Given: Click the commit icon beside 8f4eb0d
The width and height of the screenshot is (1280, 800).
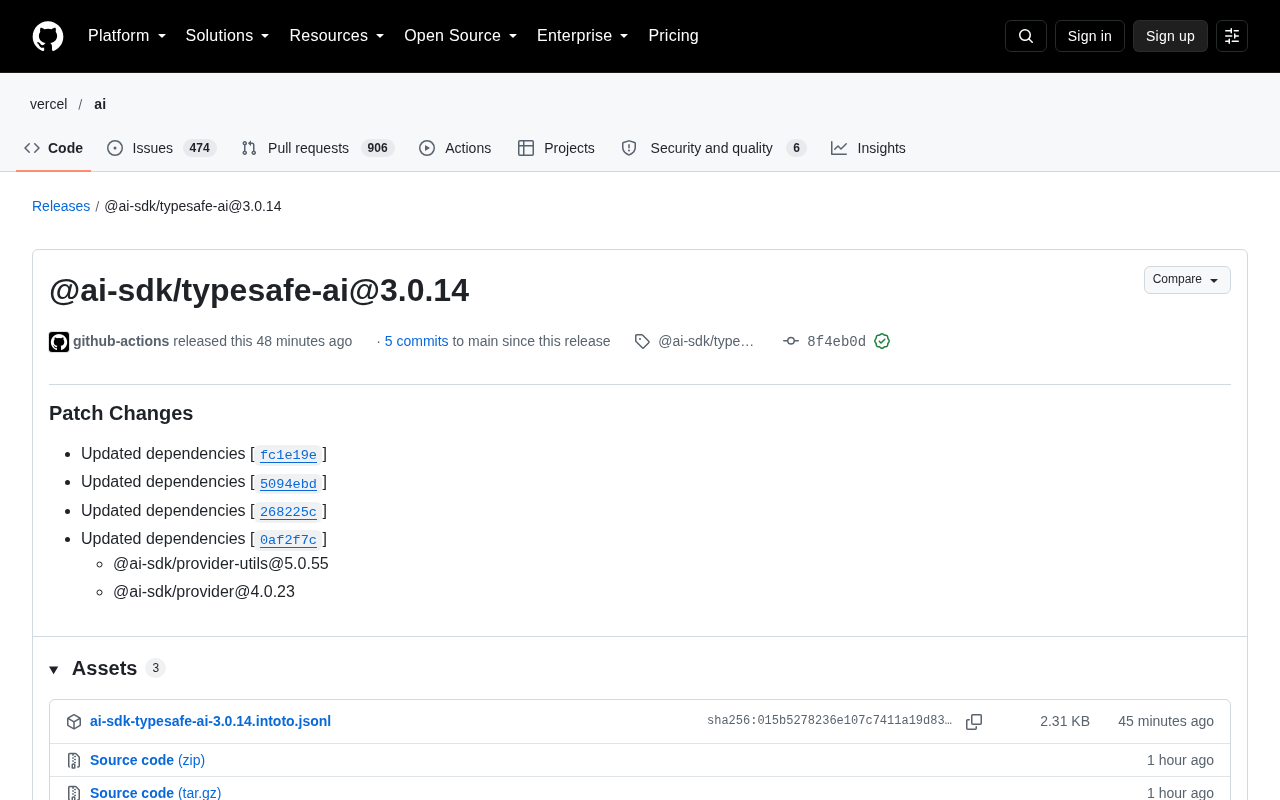Looking at the screenshot, I should click(791, 341).
